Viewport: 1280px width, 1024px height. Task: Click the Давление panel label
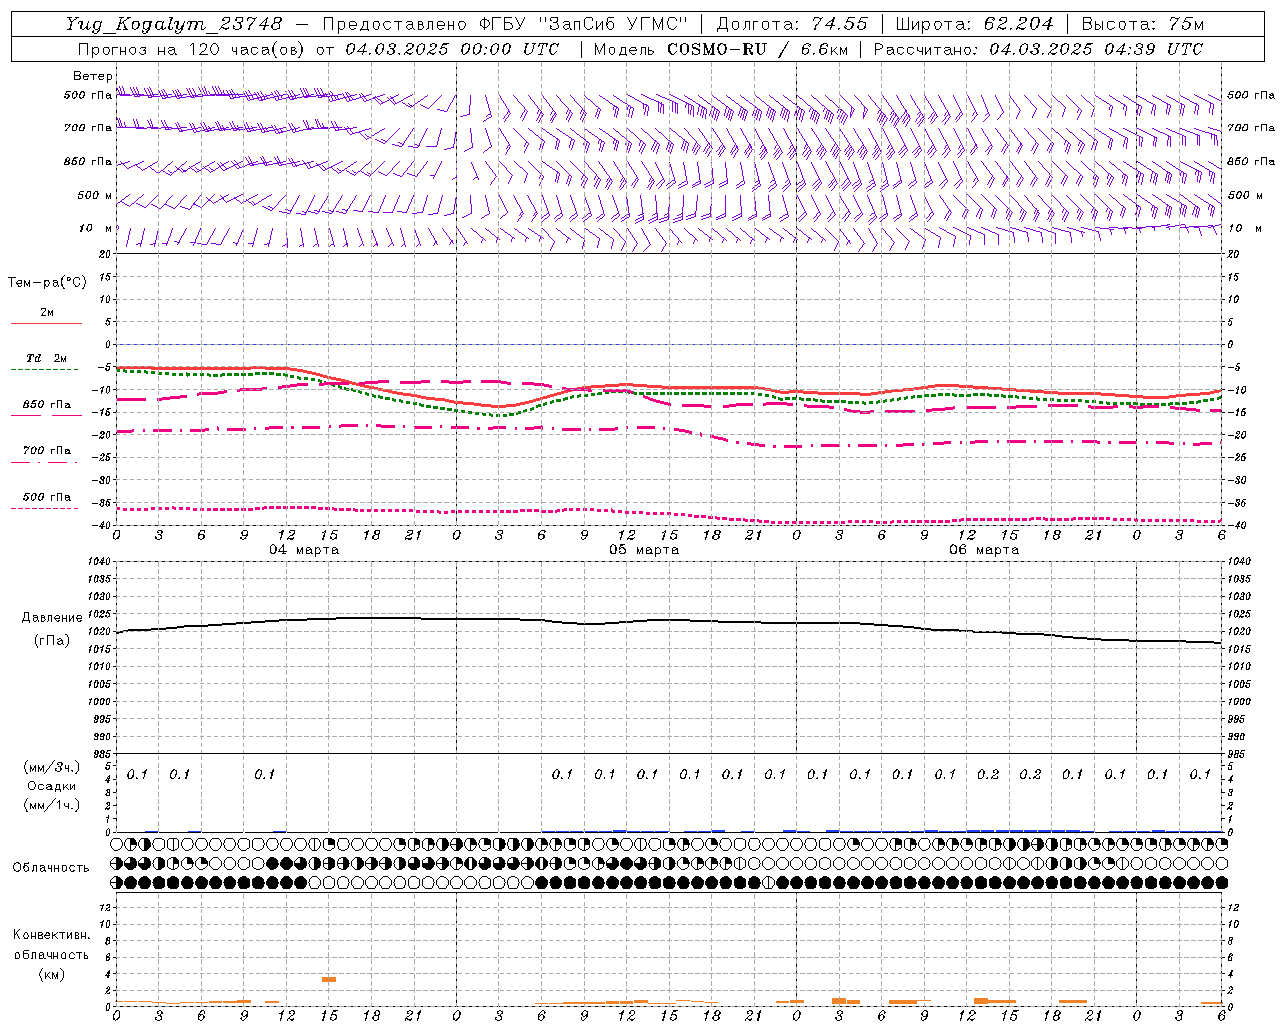(52, 618)
